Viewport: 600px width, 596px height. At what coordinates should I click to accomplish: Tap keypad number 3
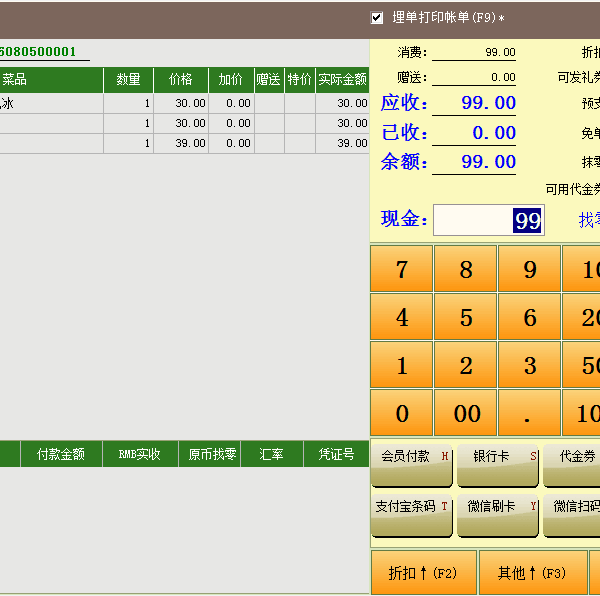[x=530, y=365]
